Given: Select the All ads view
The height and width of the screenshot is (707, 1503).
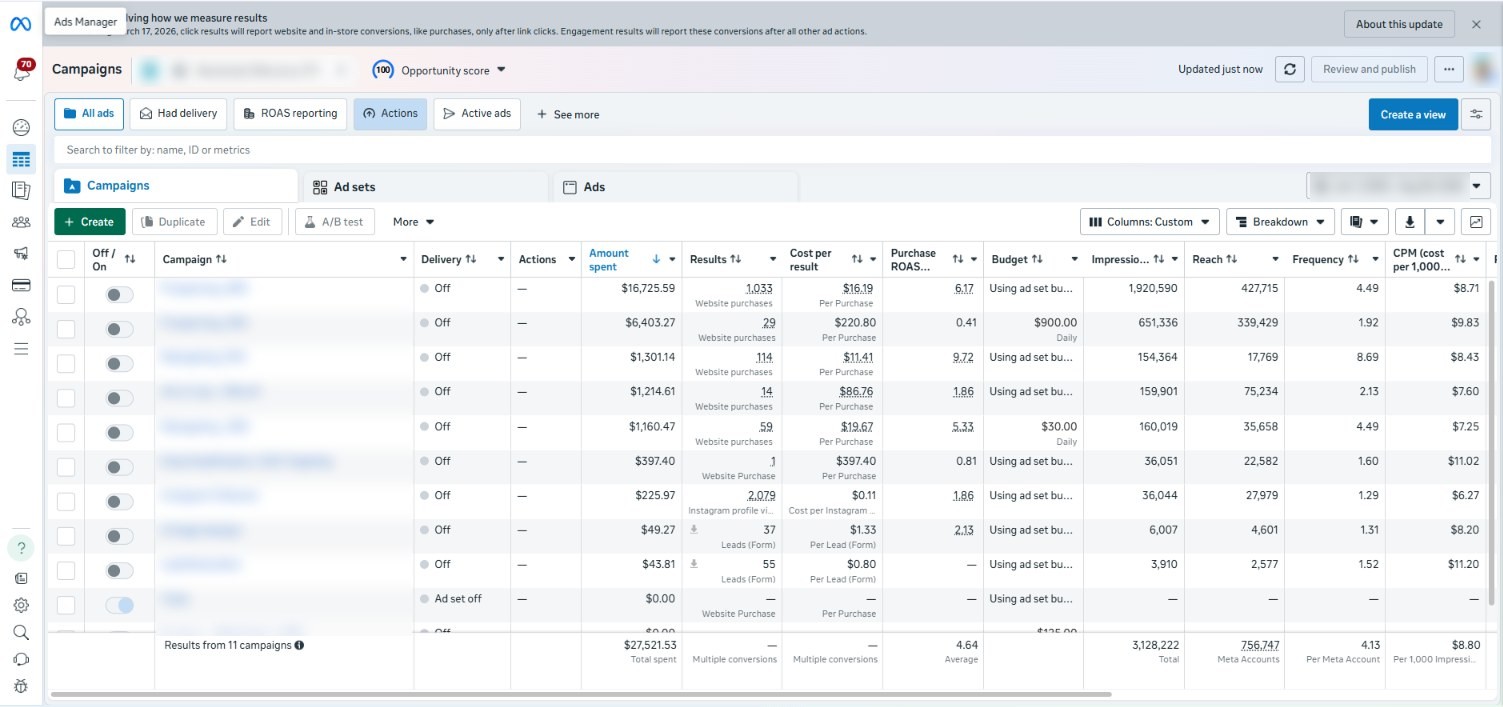Looking at the screenshot, I should (x=88, y=114).
